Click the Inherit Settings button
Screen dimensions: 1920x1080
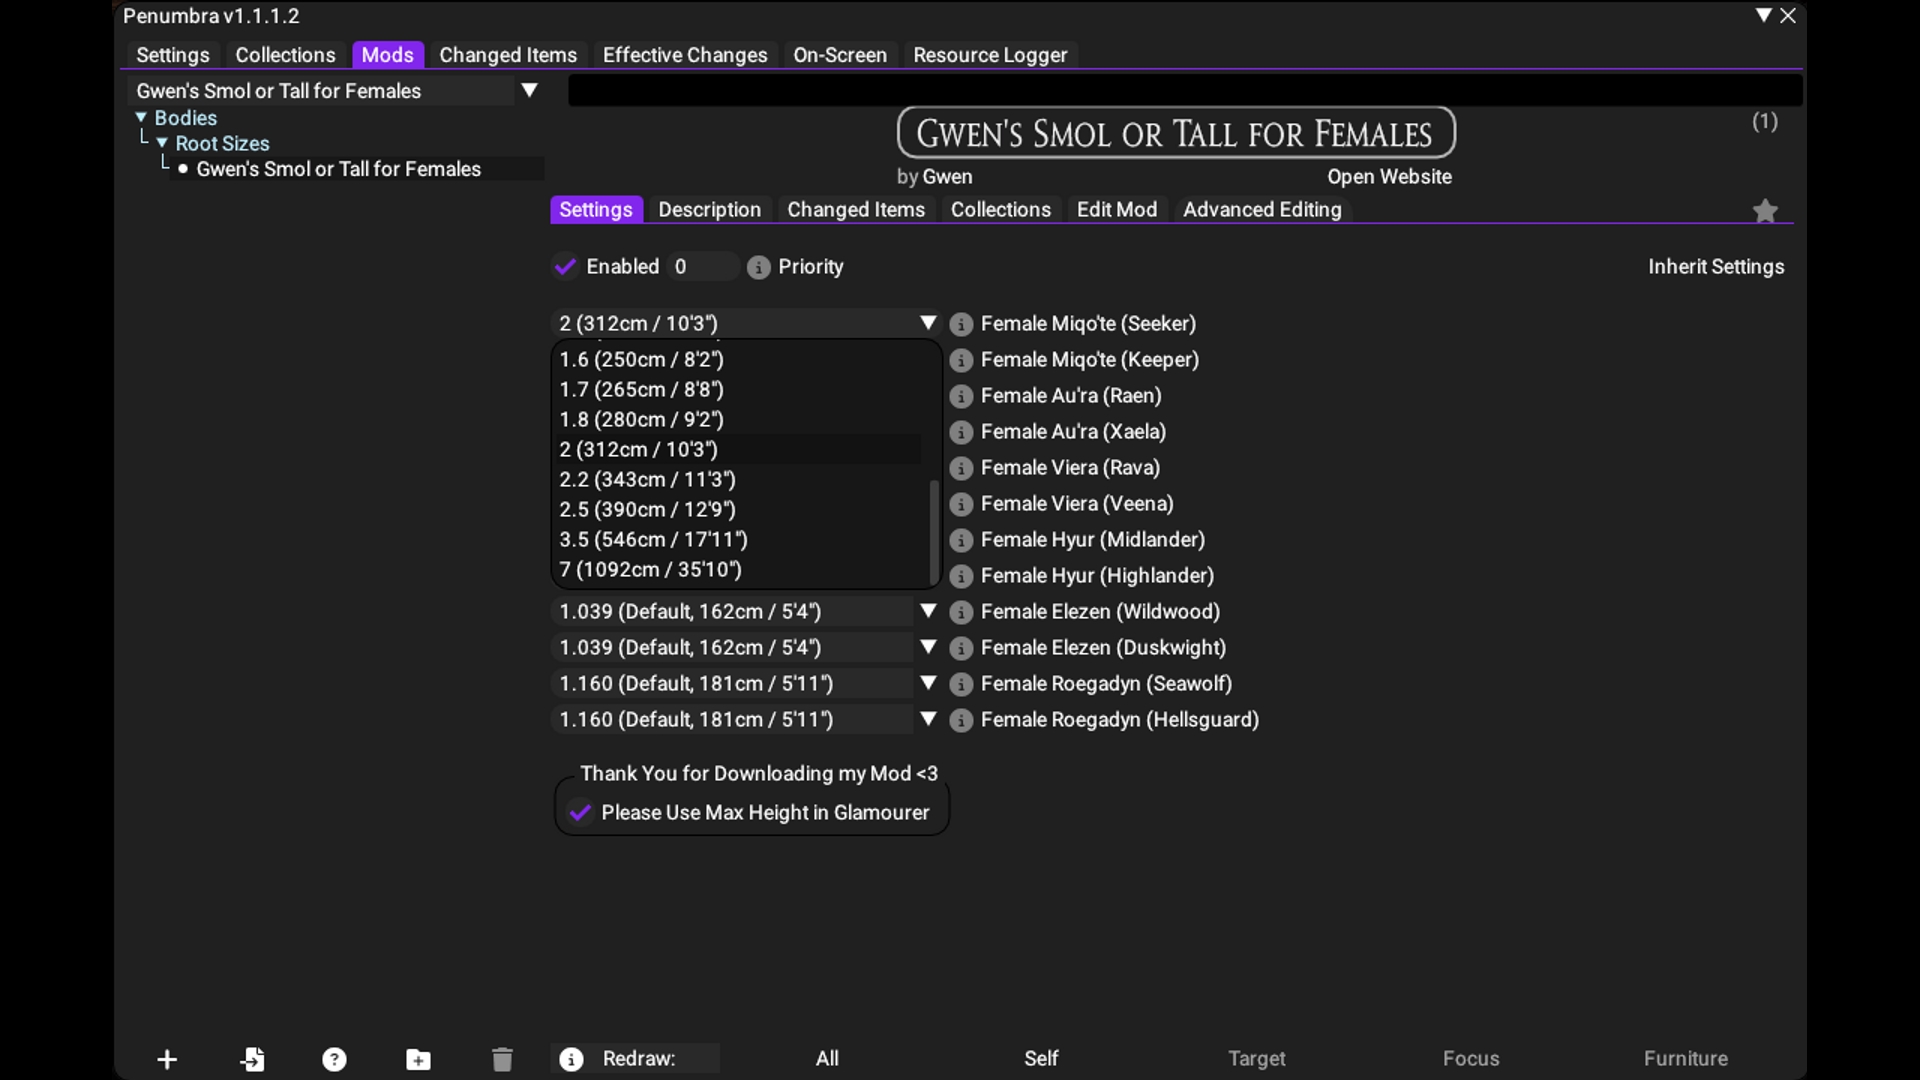pos(1716,267)
